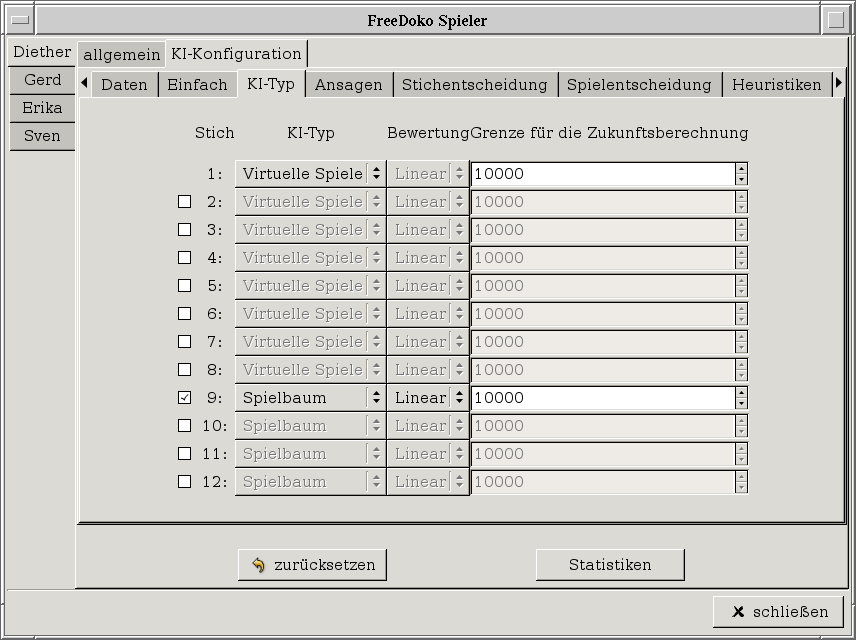856x640 pixels.
Task: Open the Stichentscheidung tab
Action: point(474,85)
